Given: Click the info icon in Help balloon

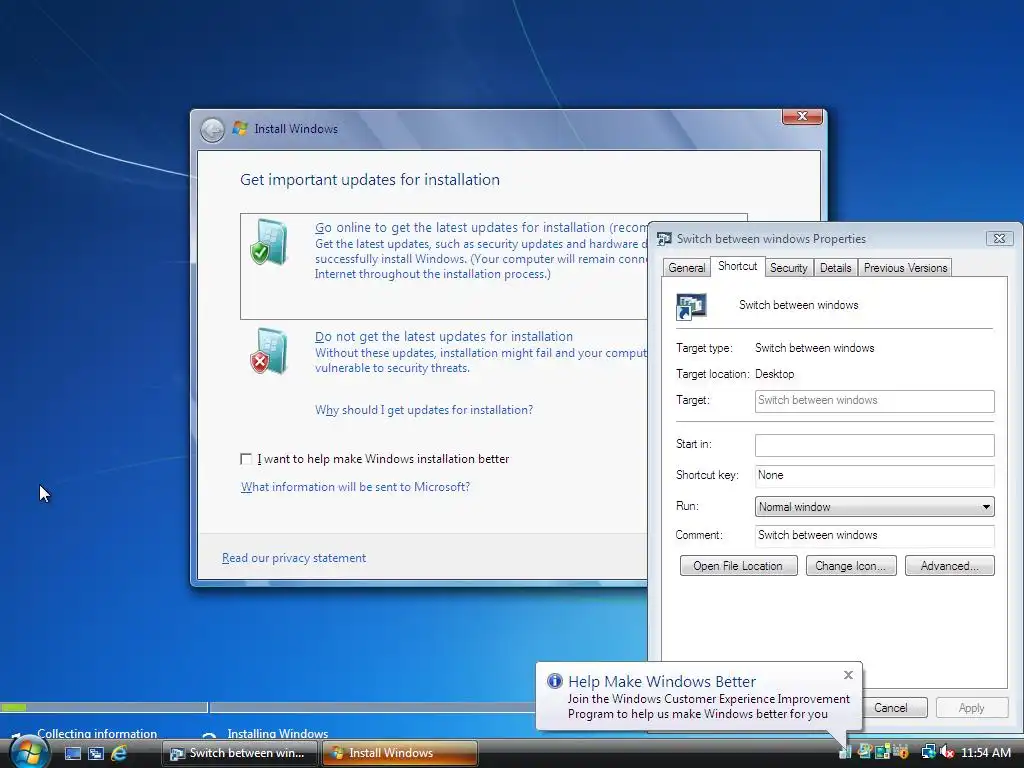Looking at the screenshot, I should coord(554,680).
